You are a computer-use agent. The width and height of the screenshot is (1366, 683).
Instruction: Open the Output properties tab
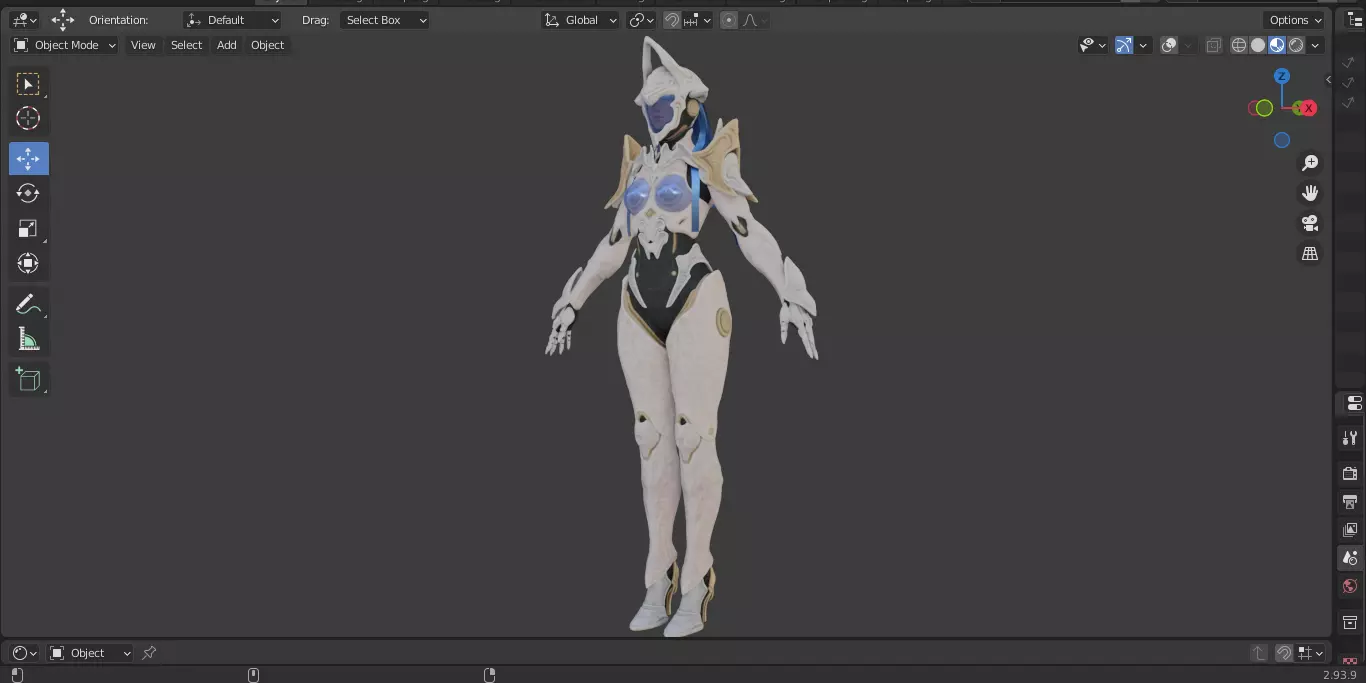1350,501
